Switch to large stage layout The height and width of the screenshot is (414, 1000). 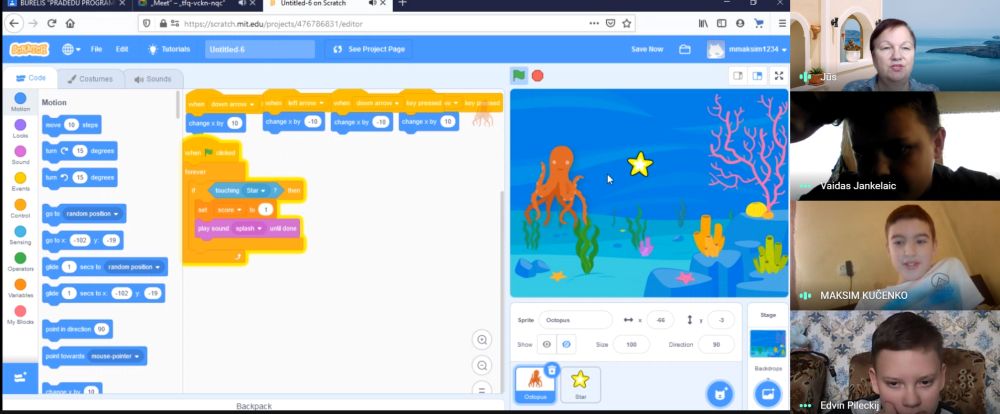click(x=757, y=76)
